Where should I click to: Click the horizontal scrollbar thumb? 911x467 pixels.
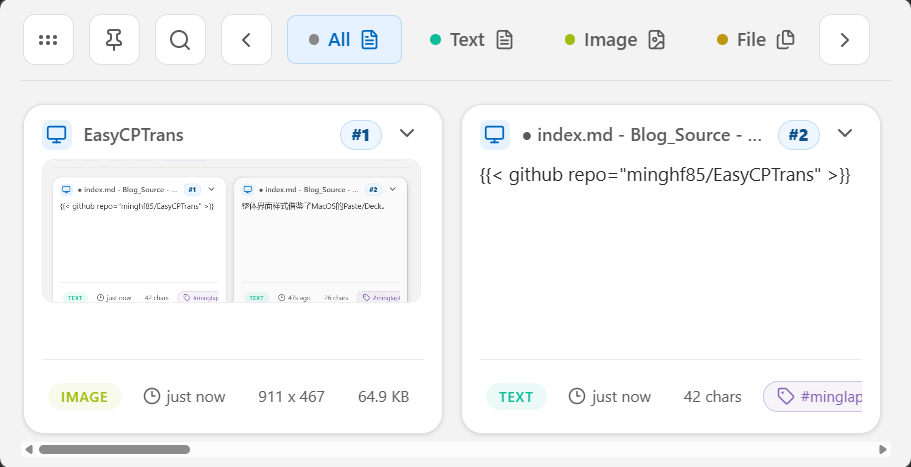pyautogui.click(x=114, y=450)
